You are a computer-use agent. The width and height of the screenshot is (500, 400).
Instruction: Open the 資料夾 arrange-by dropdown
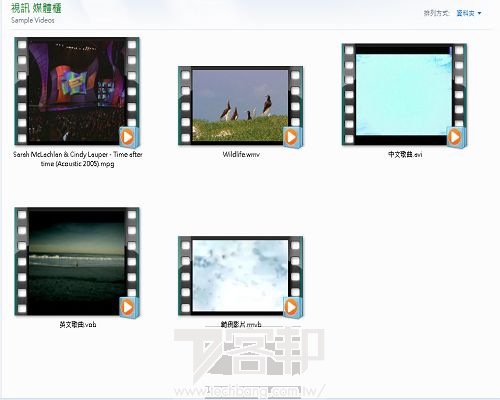pyautogui.click(x=468, y=13)
